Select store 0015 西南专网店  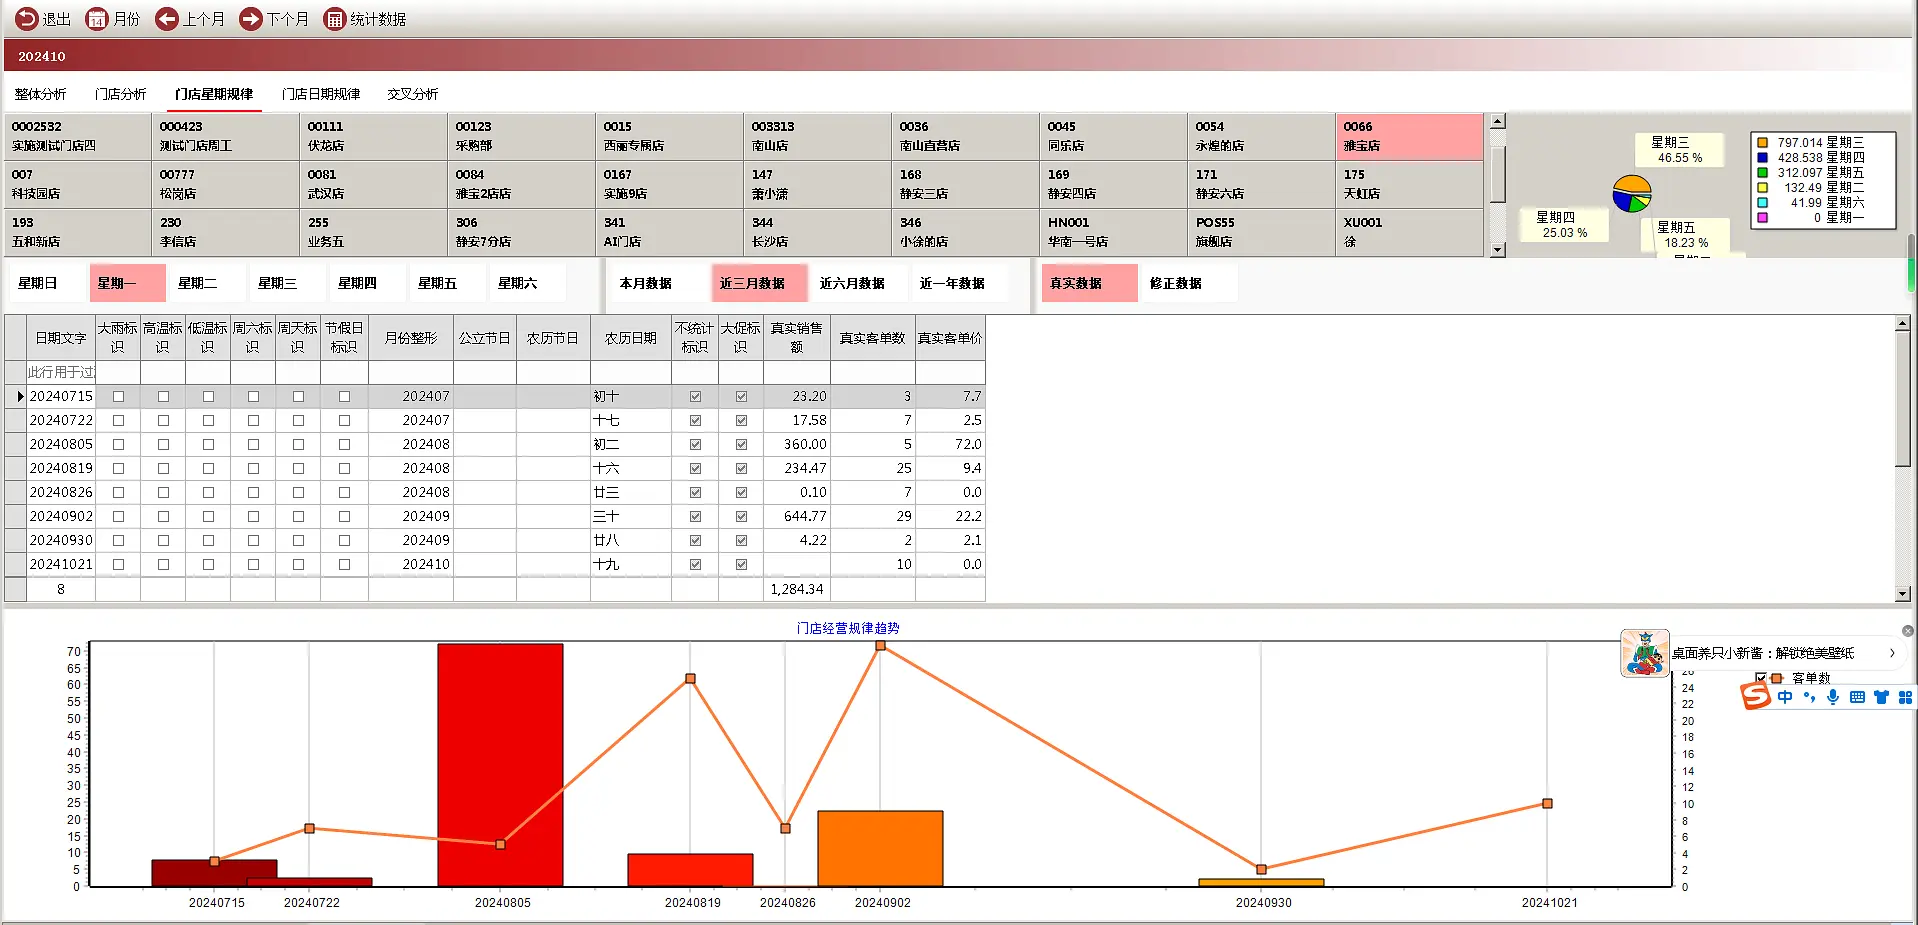(x=669, y=136)
